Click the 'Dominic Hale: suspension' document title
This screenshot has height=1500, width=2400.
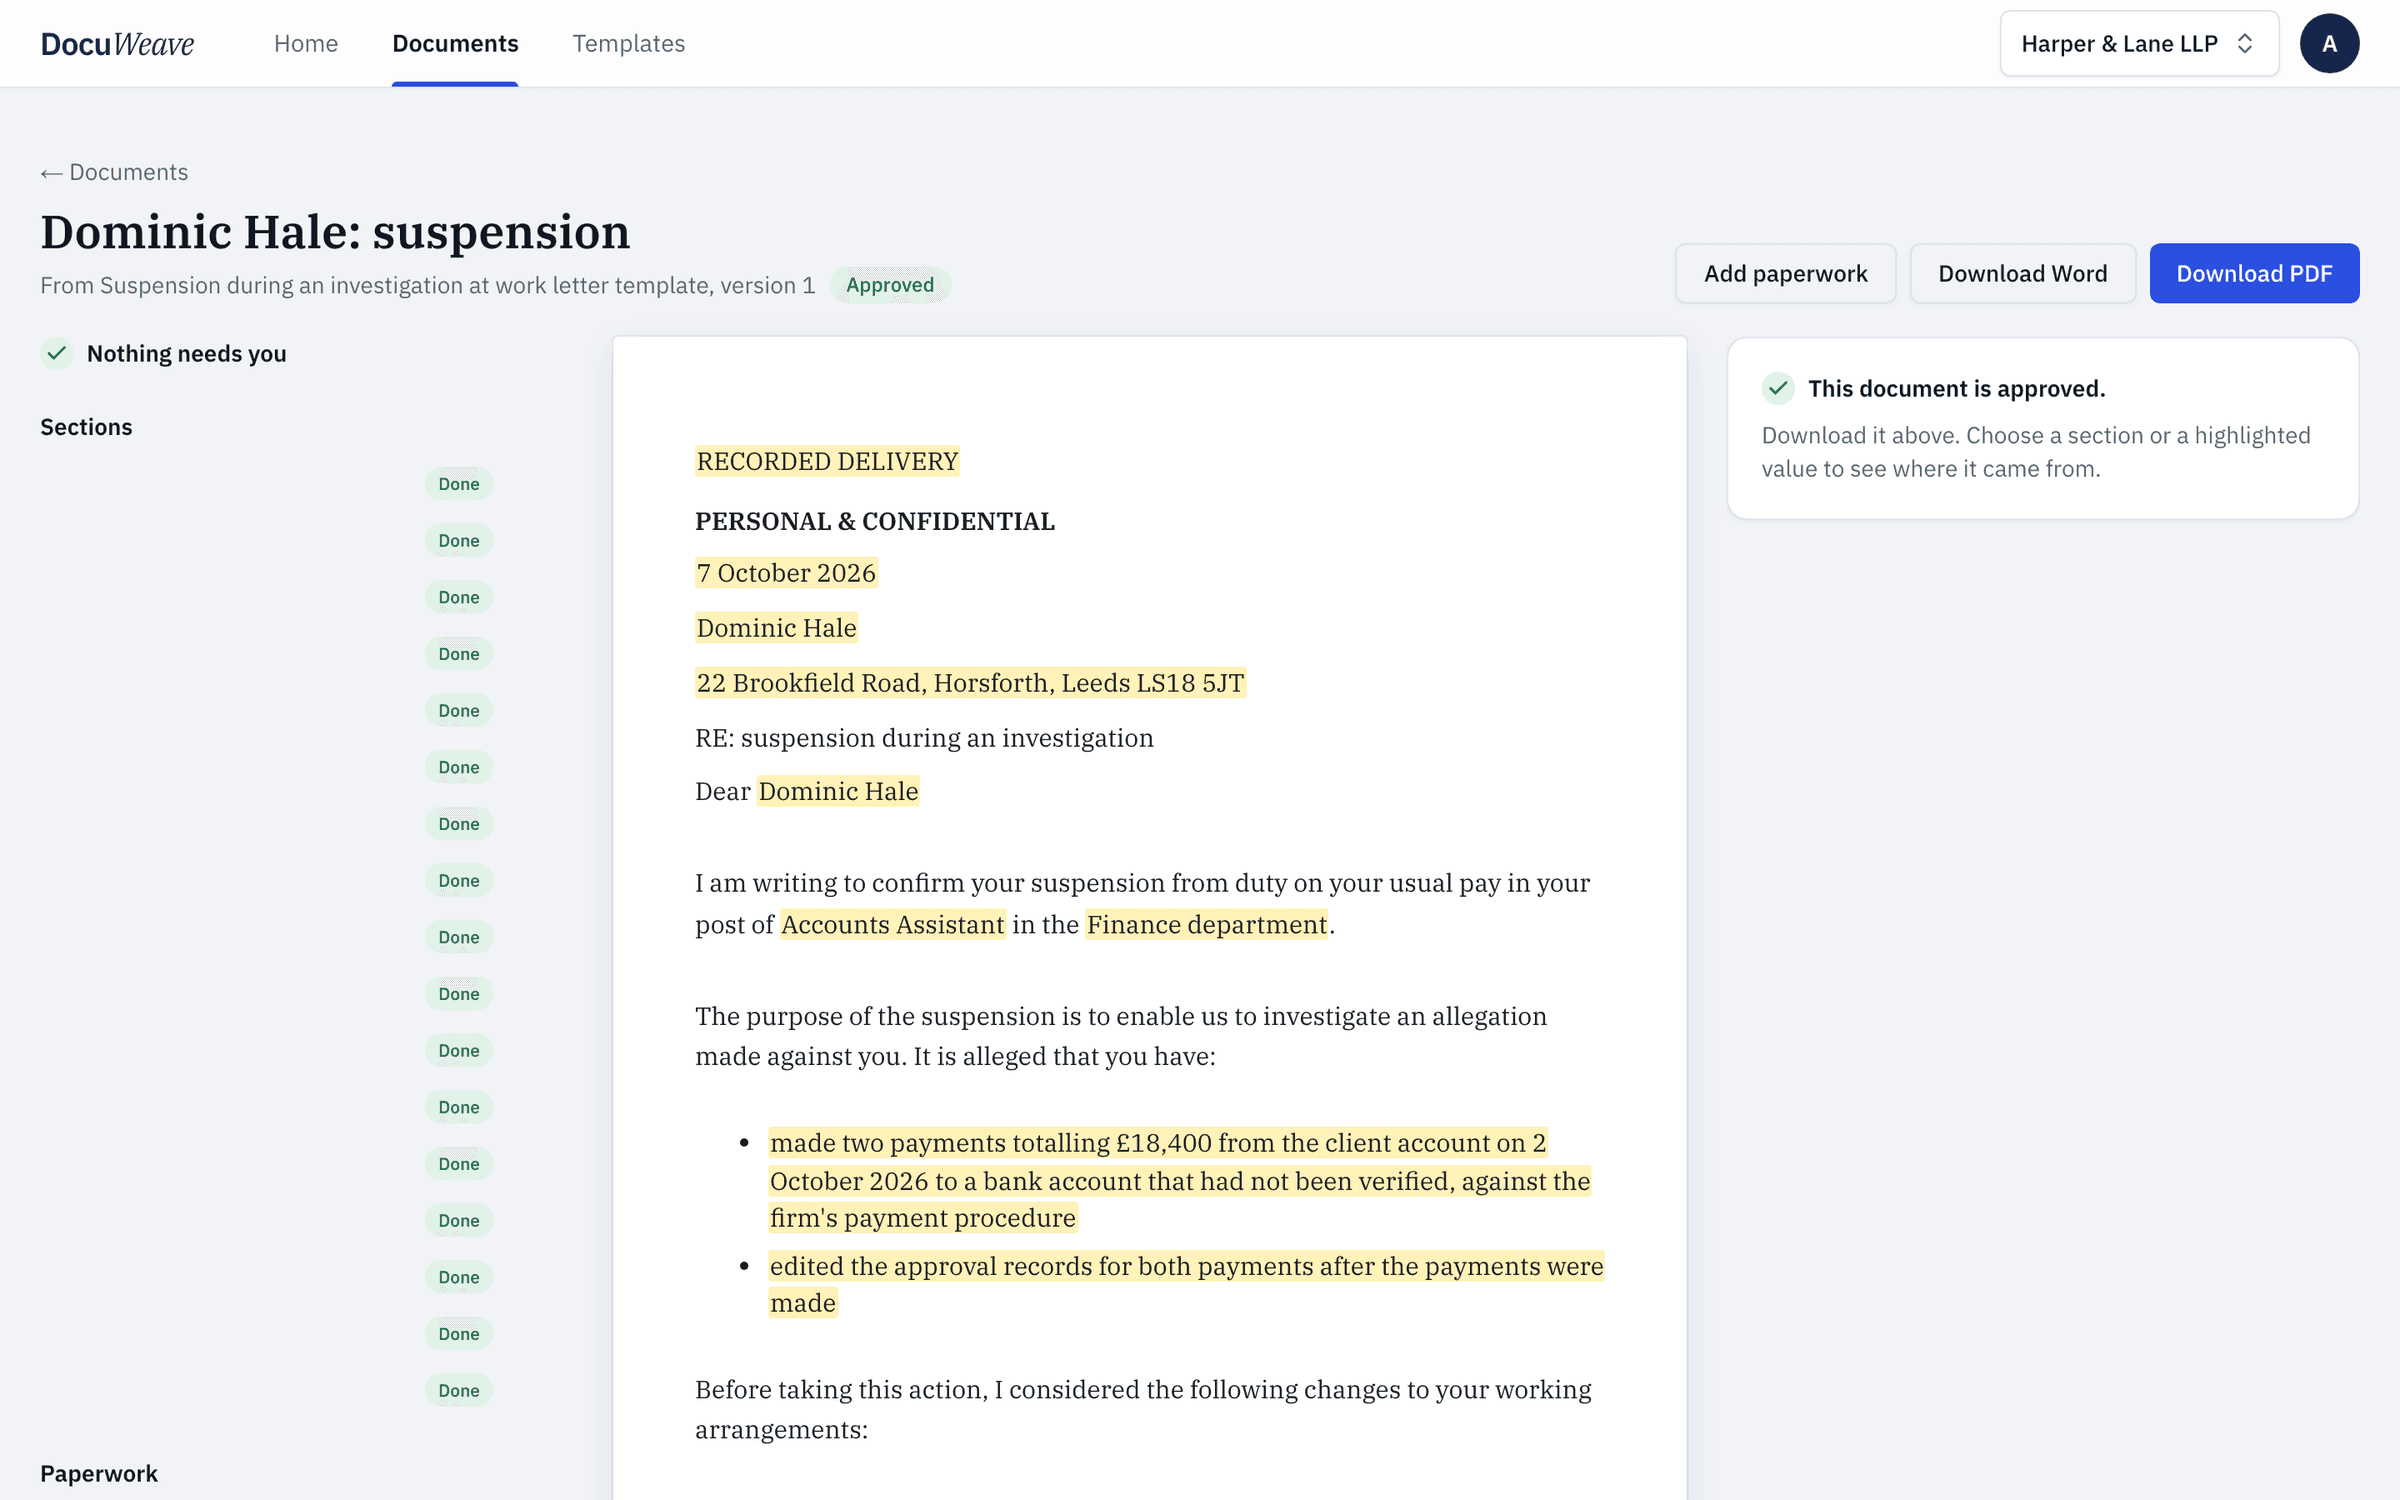click(335, 232)
